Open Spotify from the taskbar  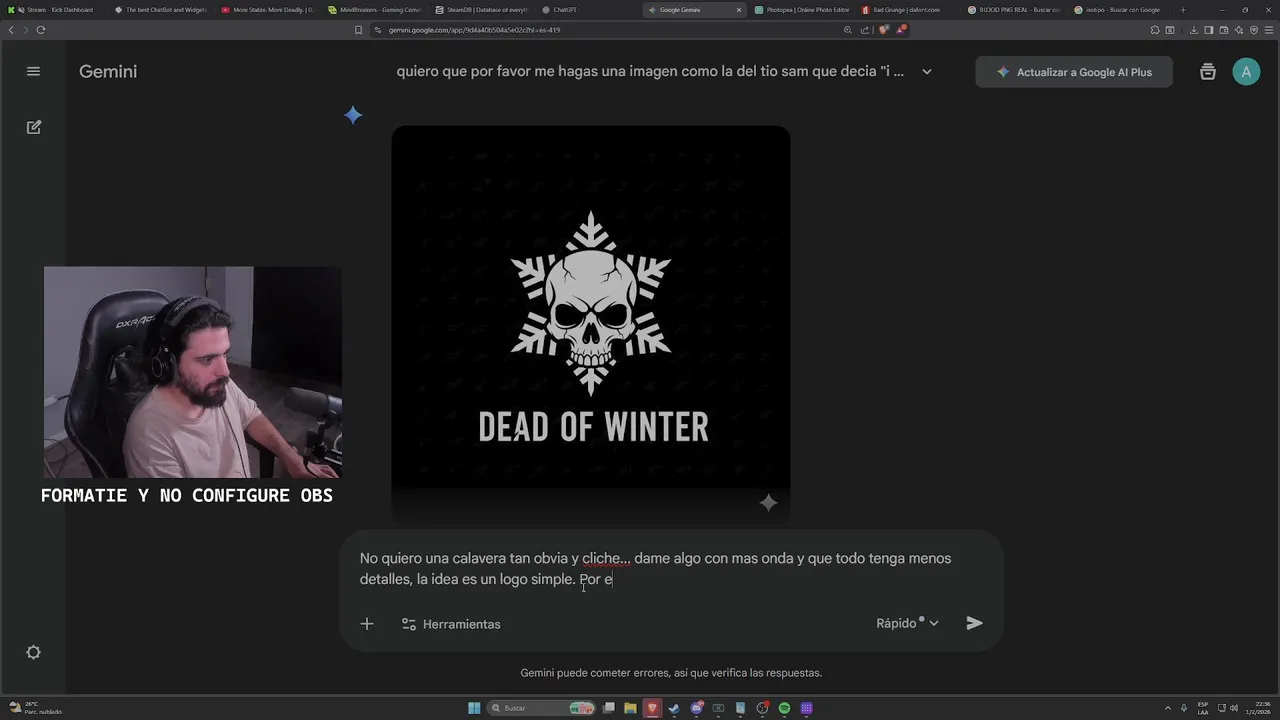(784, 708)
